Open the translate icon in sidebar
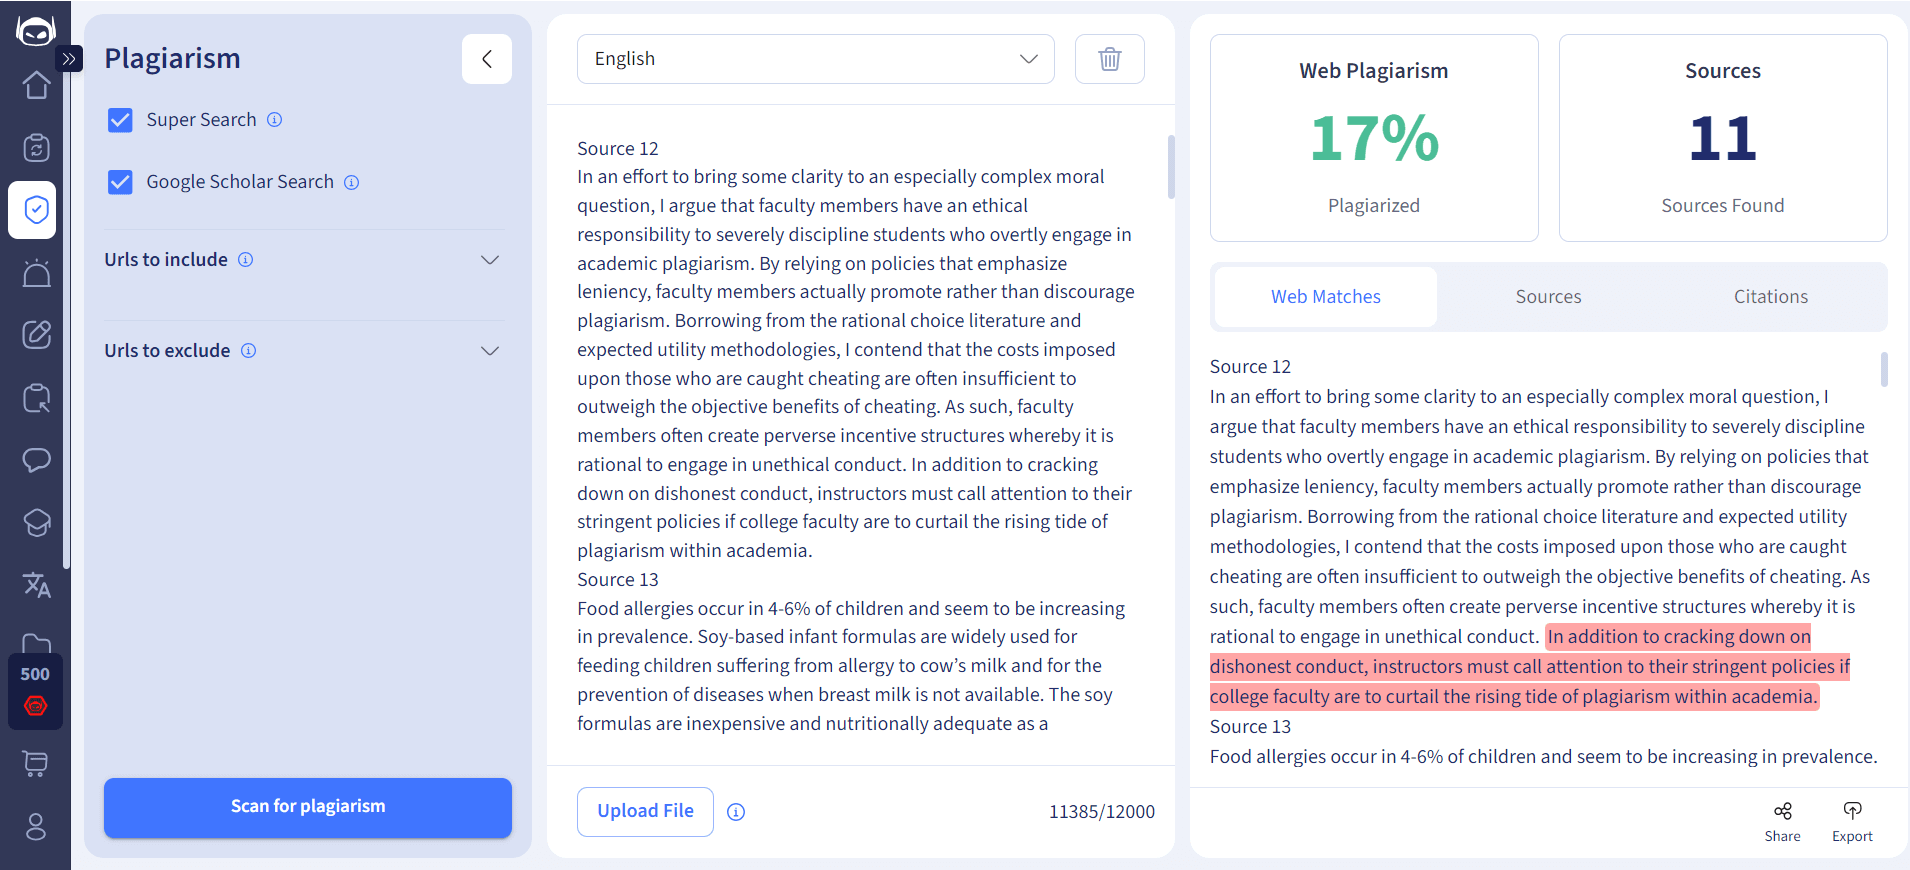Viewport: 1910px width, 870px height. (x=36, y=584)
